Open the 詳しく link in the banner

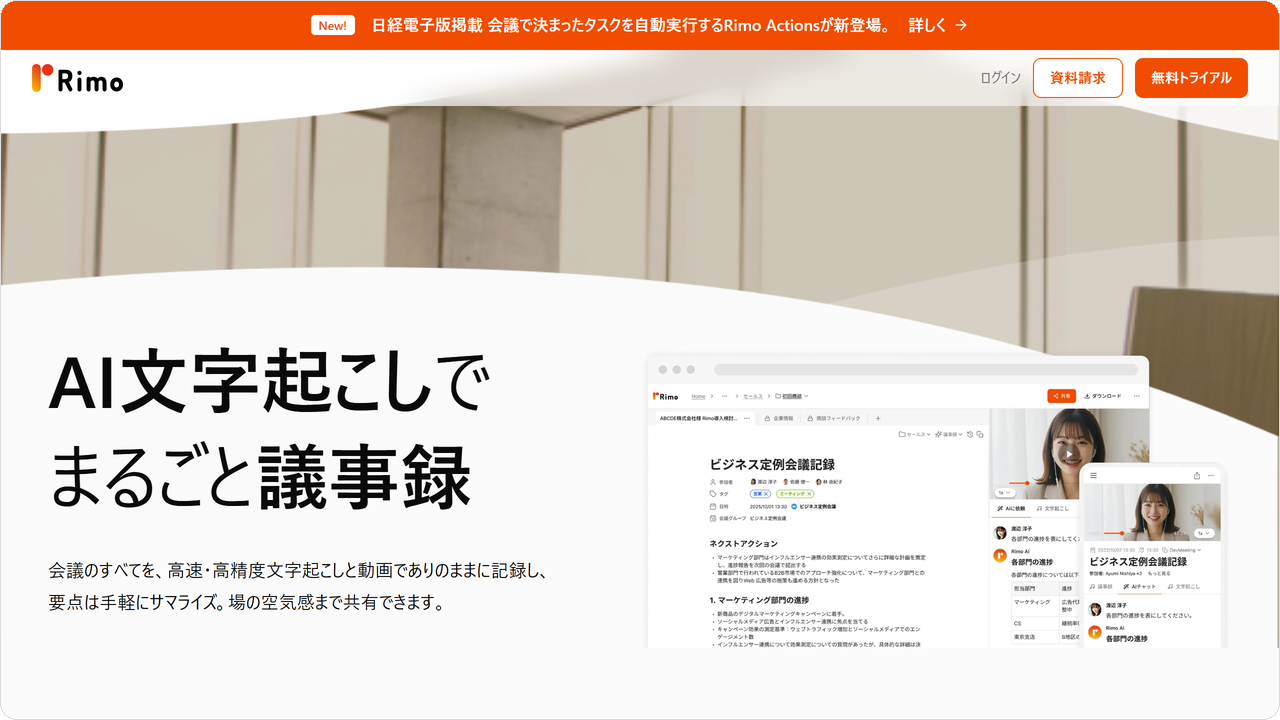[x=937, y=25]
